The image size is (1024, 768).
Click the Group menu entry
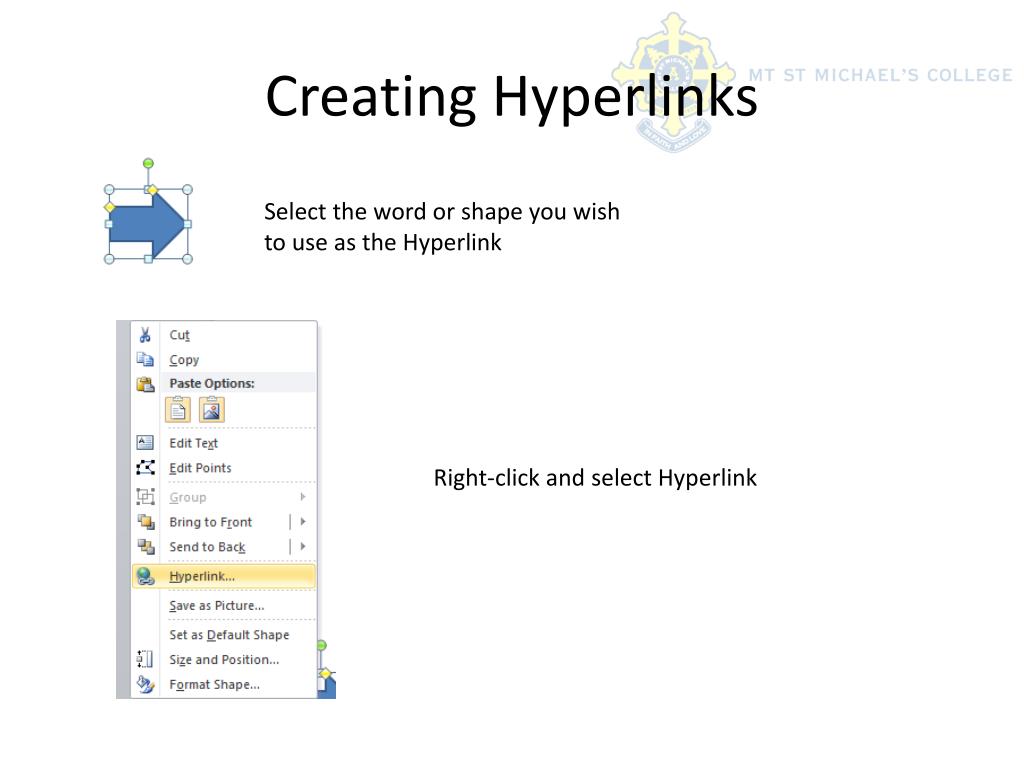pyautogui.click(x=224, y=497)
